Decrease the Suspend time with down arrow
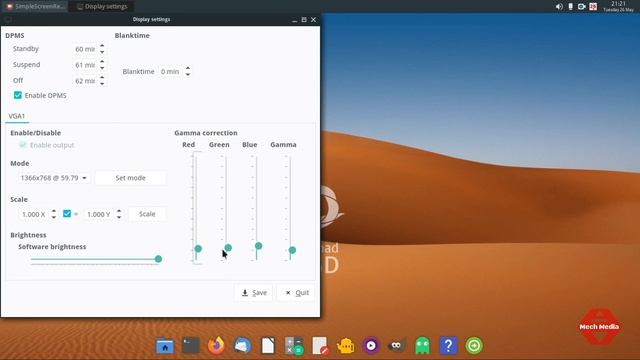This screenshot has width=640, height=360. [x=102, y=68]
